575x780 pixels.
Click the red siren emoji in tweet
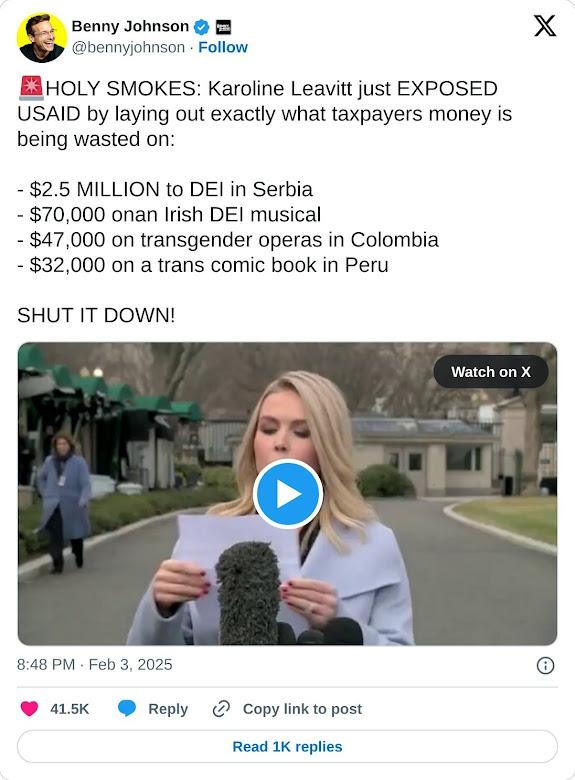pos(31,88)
